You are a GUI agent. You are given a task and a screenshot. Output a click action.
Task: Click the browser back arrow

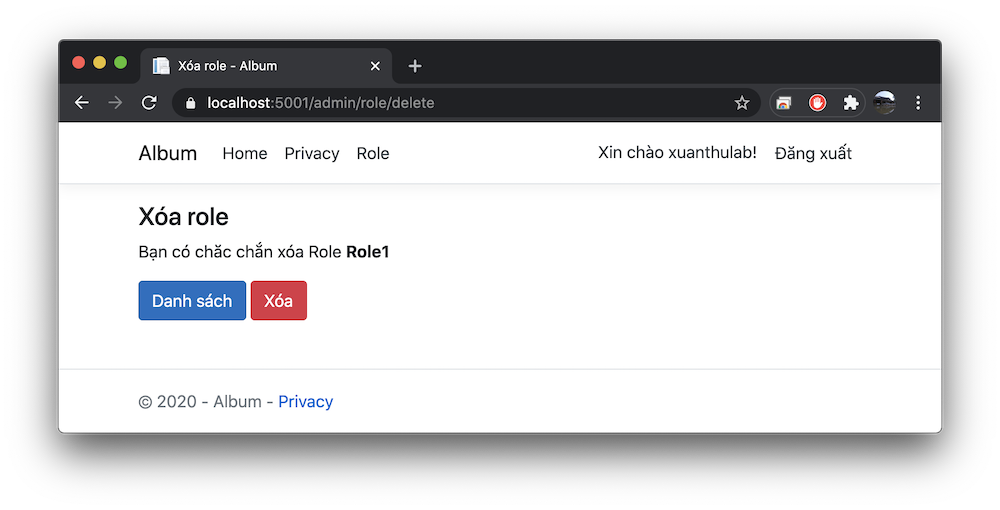[x=82, y=103]
